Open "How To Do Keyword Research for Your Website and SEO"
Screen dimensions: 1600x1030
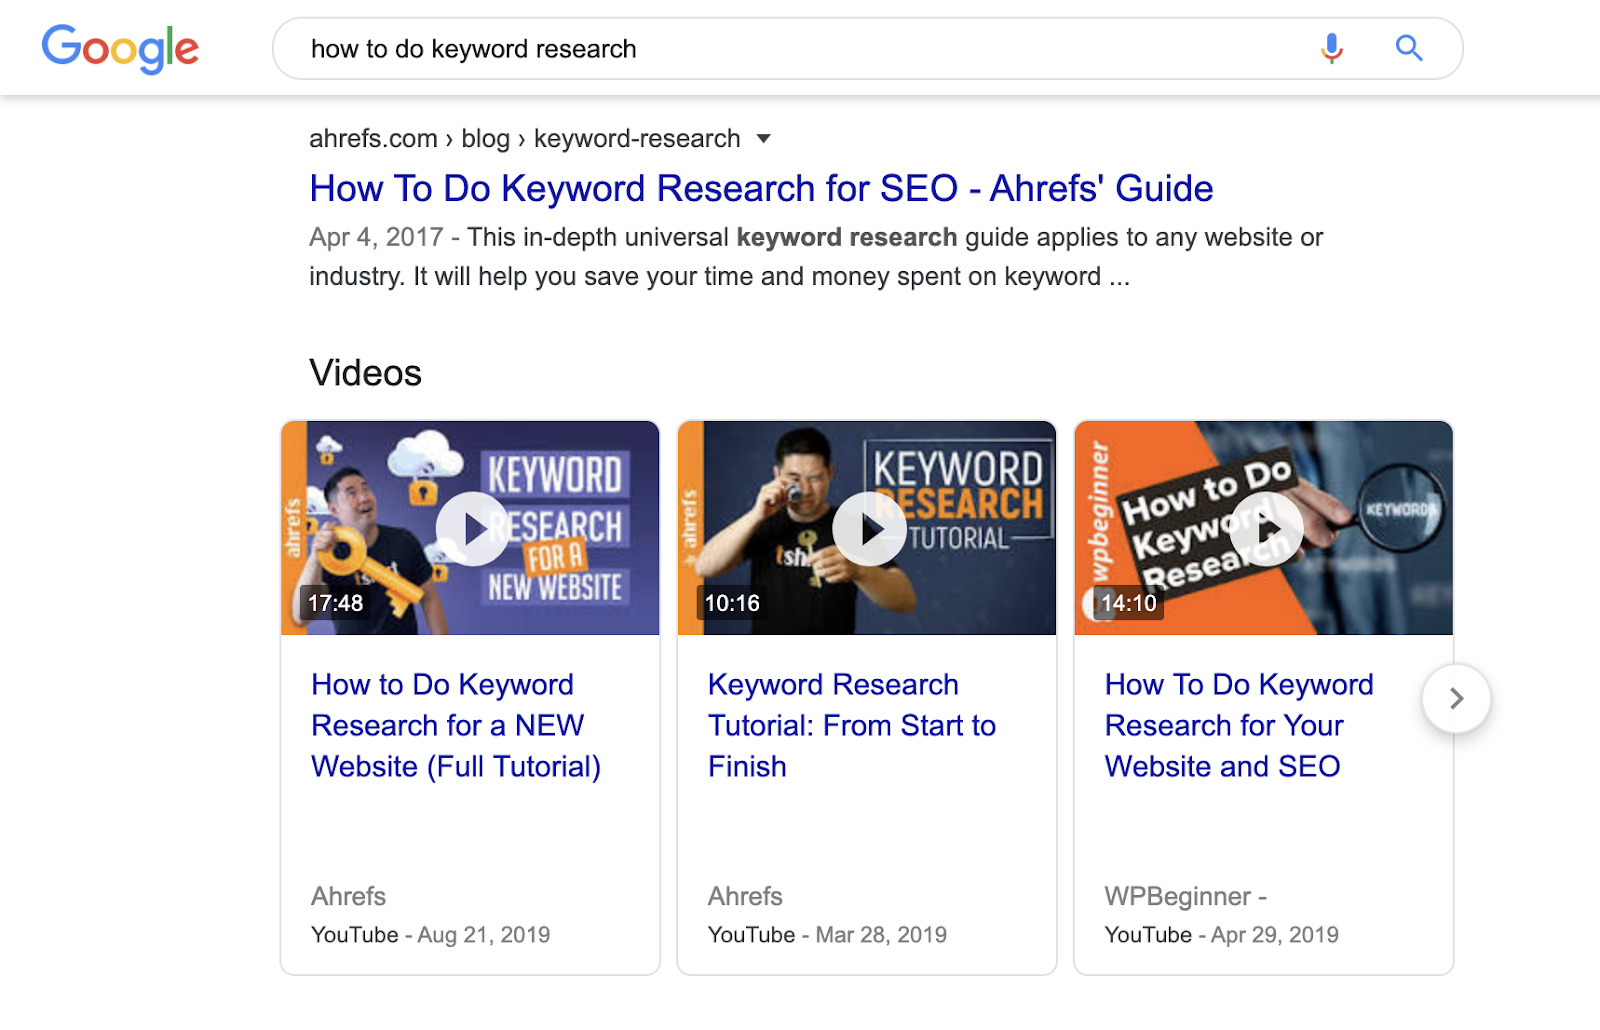(1238, 725)
